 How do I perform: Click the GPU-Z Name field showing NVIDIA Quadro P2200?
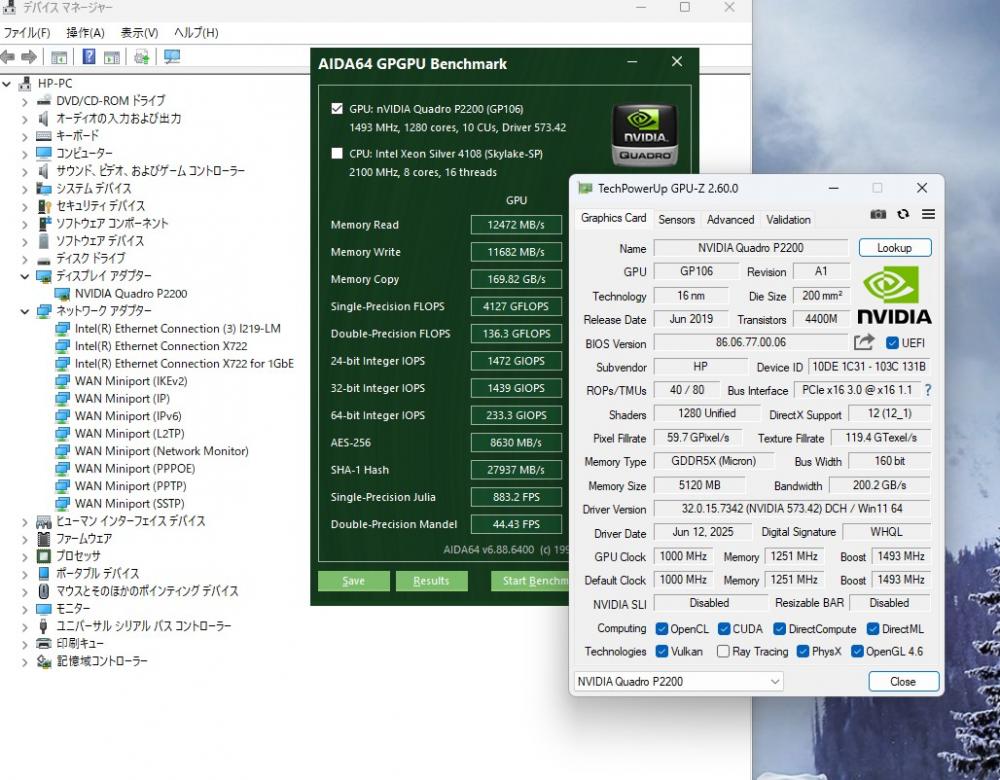coord(751,247)
